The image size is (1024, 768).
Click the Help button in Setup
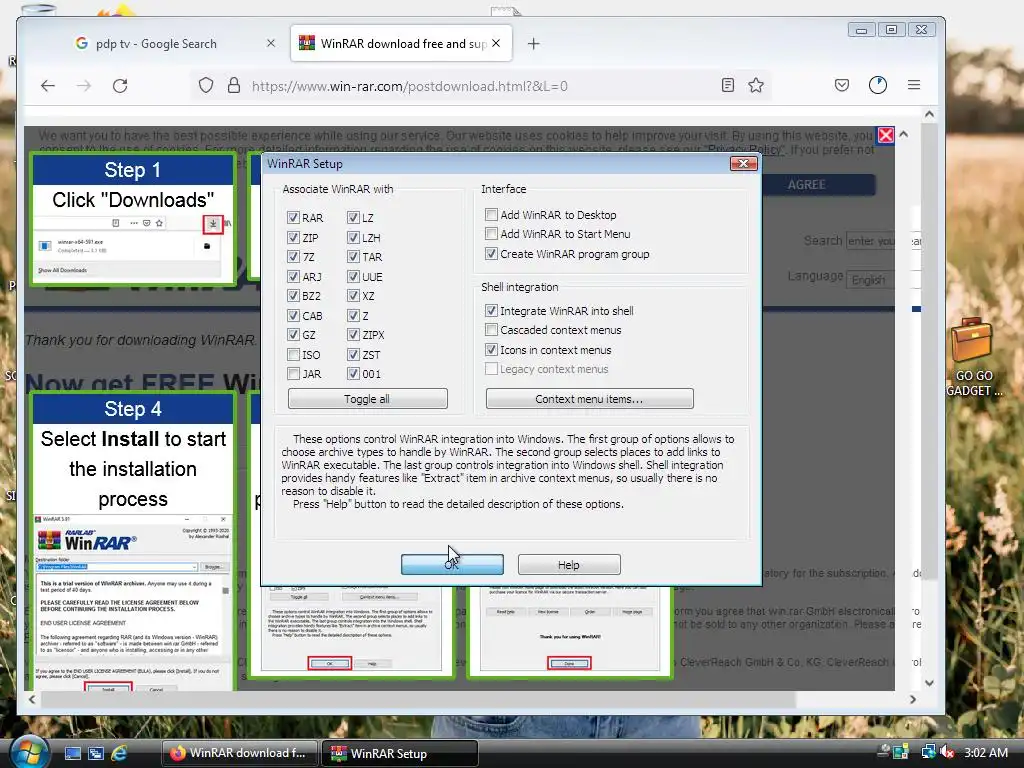(569, 564)
